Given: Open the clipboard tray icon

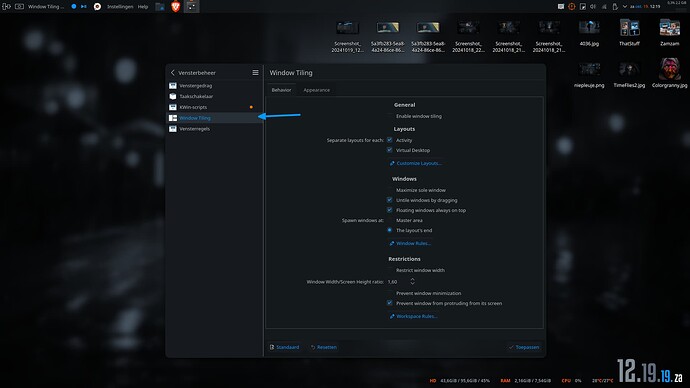Looking at the screenshot, I should 615,7.
